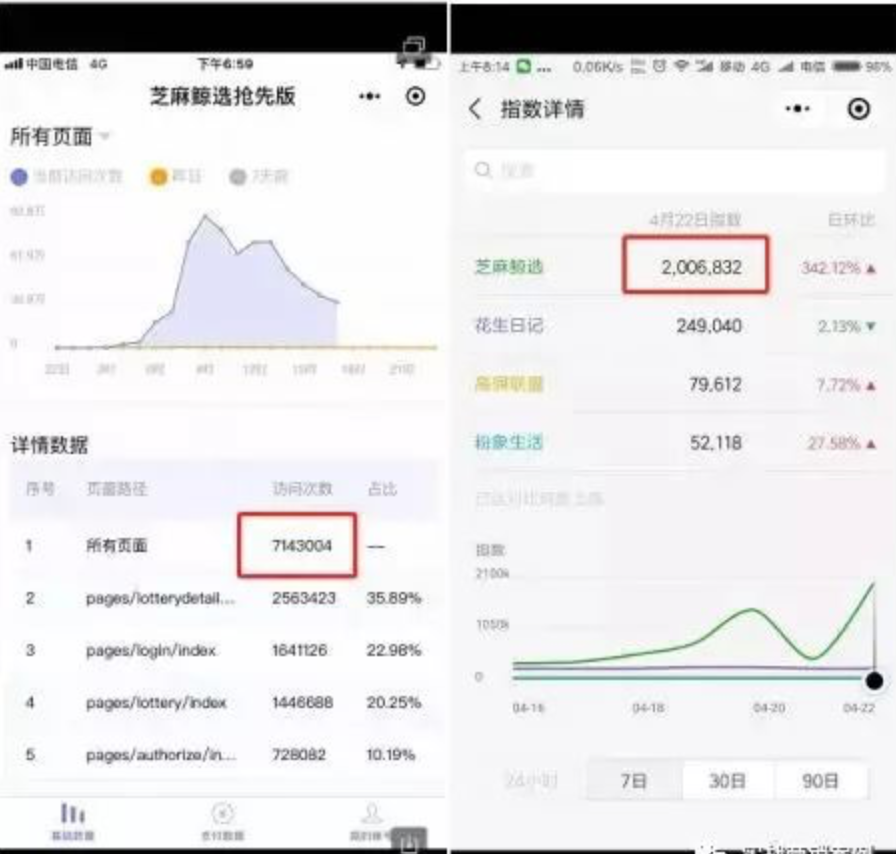Tap the visit count 7143004

[x=302, y=546]
